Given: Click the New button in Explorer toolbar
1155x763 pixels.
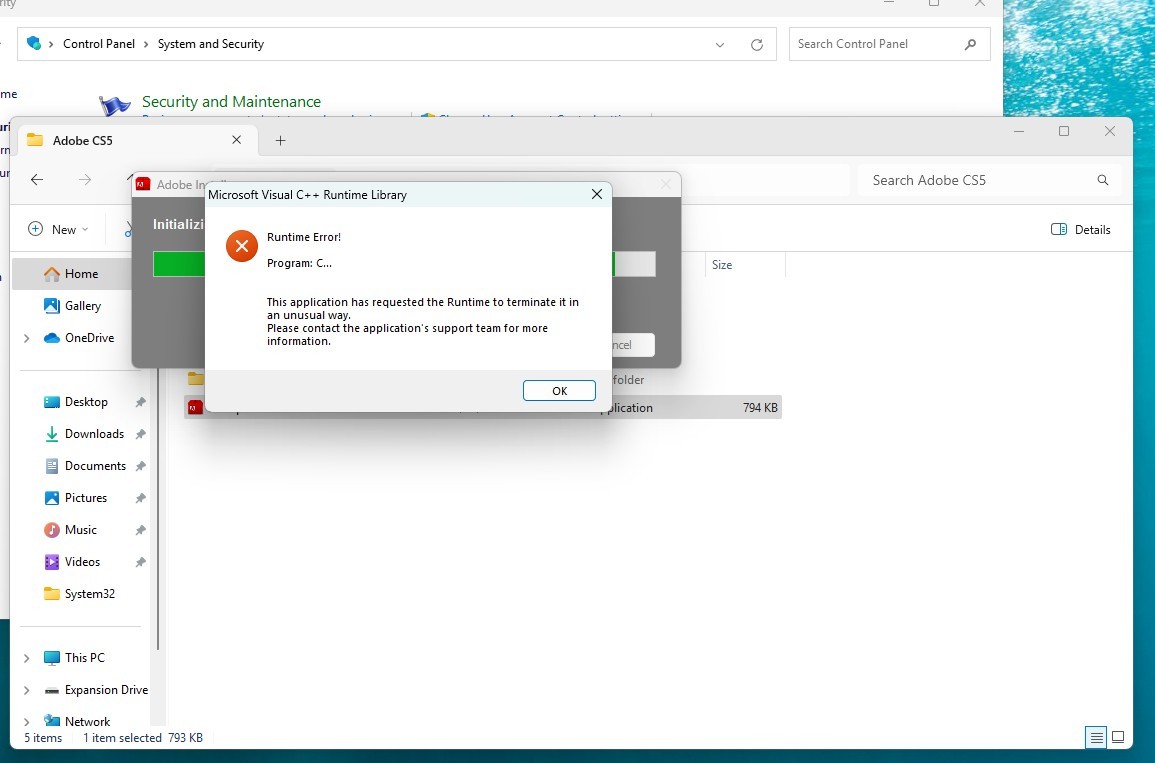Looking at the screenshot, I should (58, 229).
